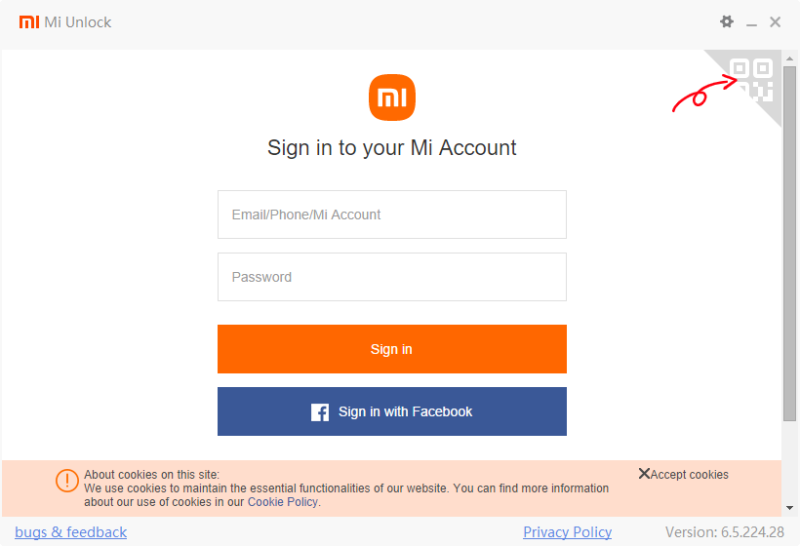Switch to QR code sign-in
Screen dimensions: 800x546
(752, 79)
